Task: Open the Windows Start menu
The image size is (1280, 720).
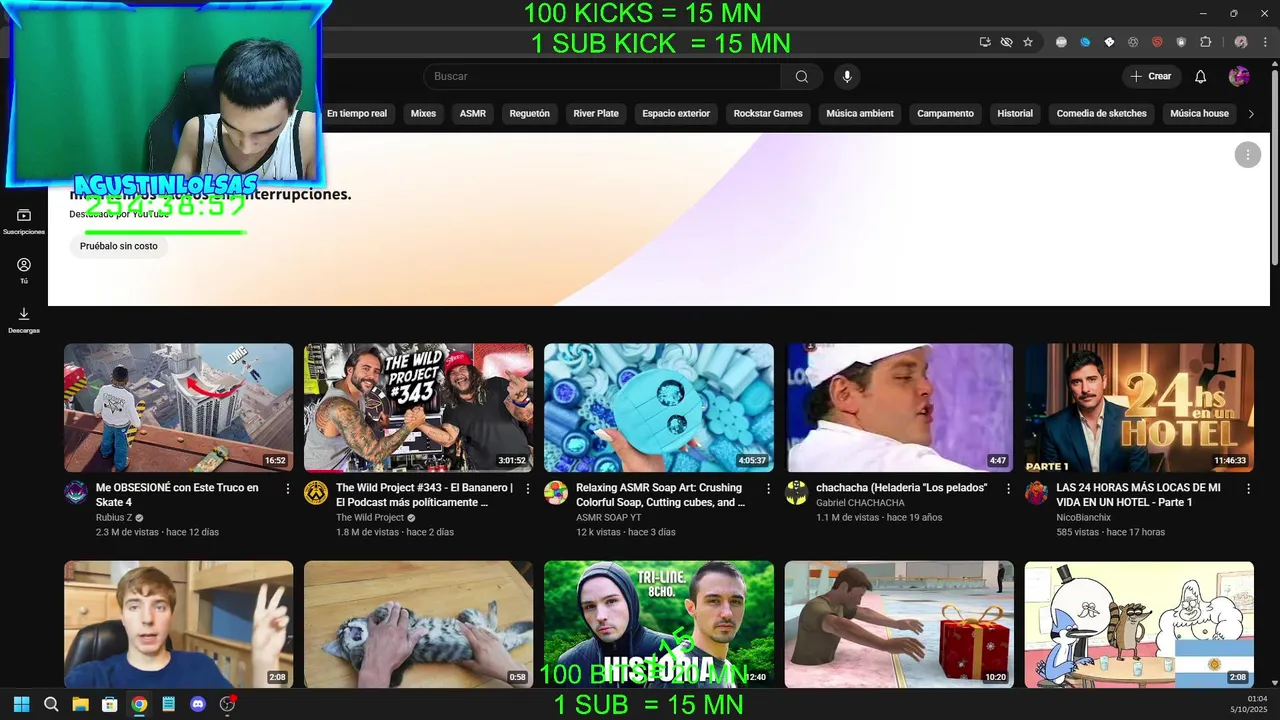Action: click(21, 704)
